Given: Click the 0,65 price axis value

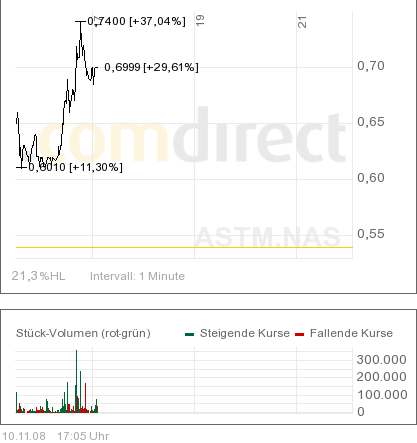Looking at the screenshot, I should (371, 122).
